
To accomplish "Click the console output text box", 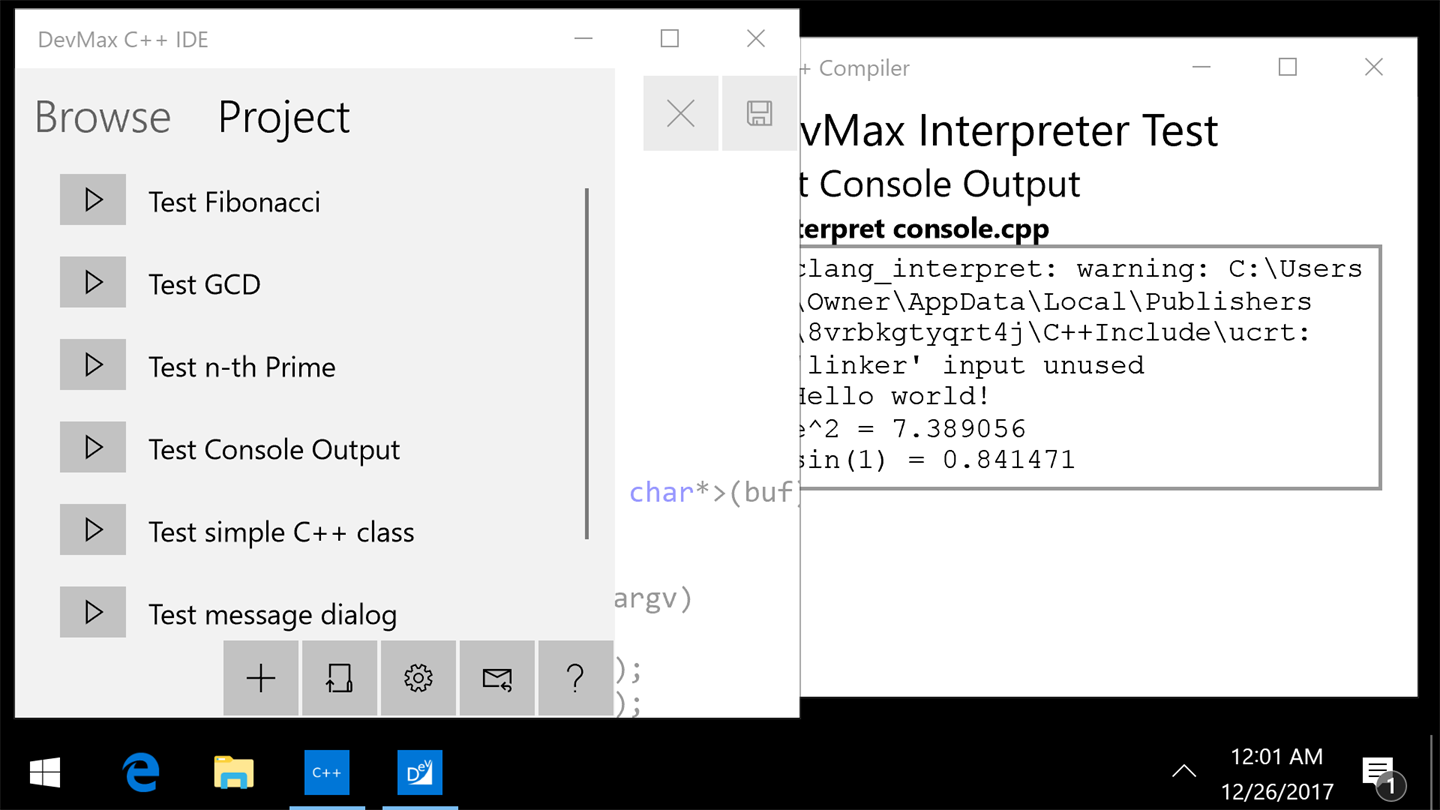I will point(1090,367).
